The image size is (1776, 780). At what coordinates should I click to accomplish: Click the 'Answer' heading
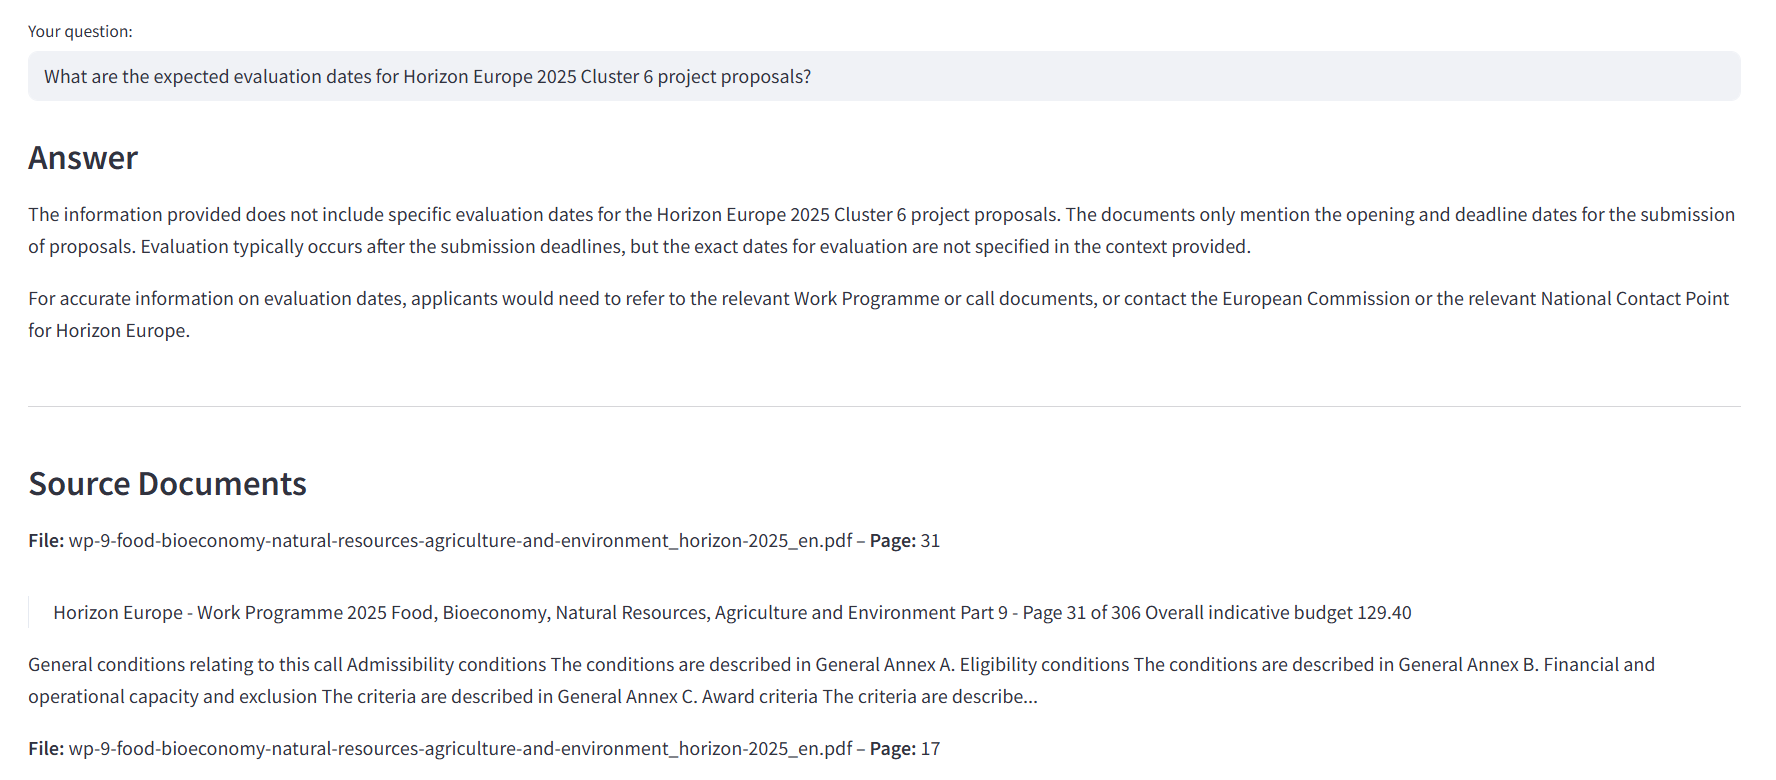(x=83, y=158)
